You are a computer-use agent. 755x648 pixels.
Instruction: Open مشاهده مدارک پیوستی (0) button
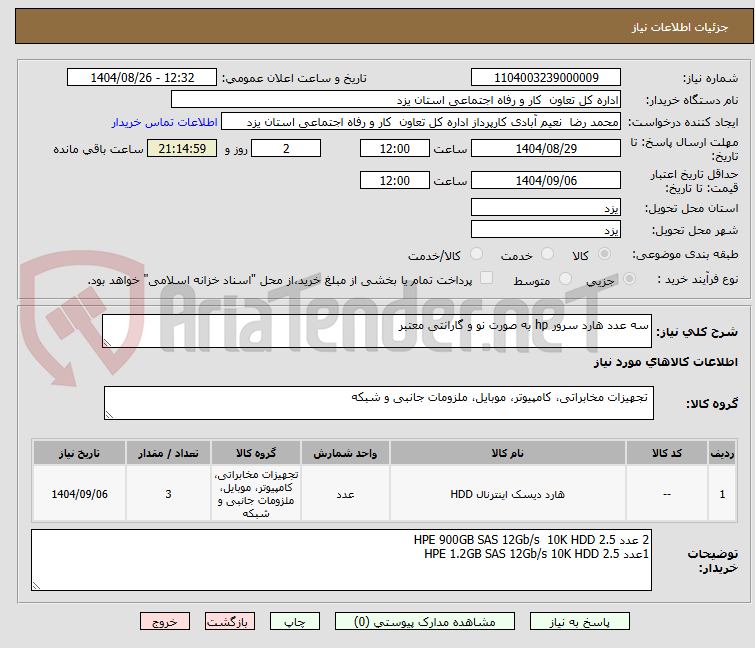pos(425,622)
